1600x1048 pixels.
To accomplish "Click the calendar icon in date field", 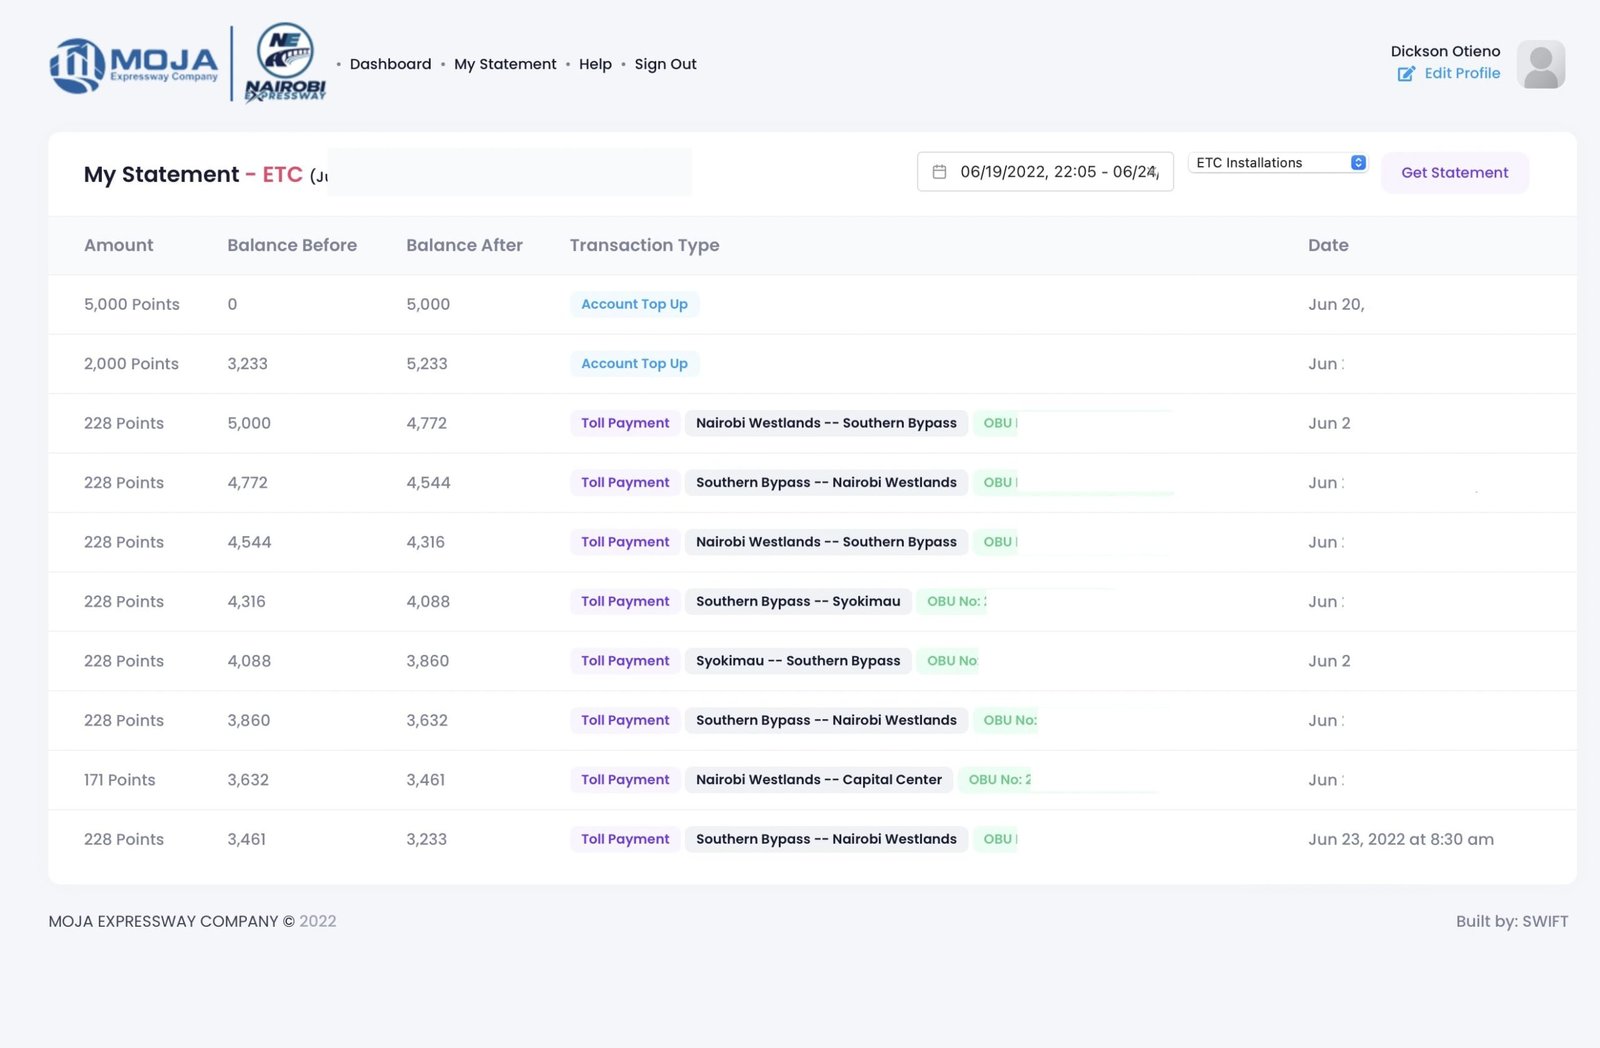I will [x=939, y=172].
